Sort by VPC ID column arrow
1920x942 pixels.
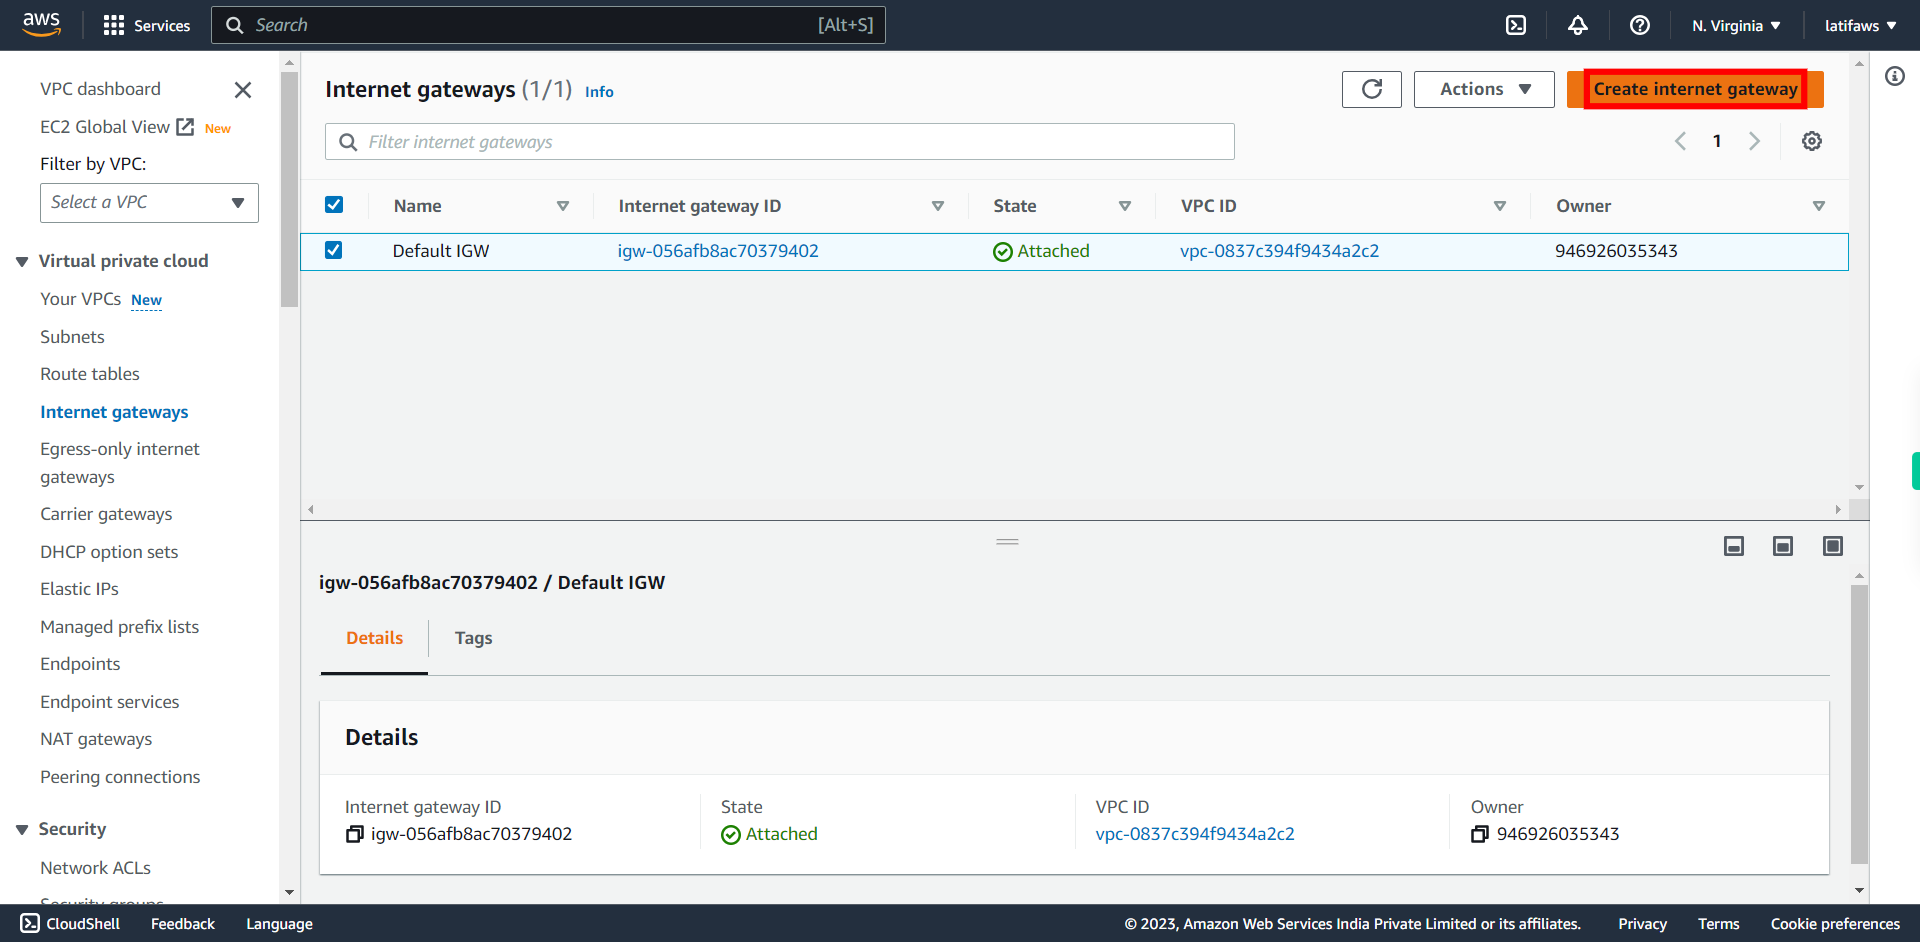(x=1500, y=206)
